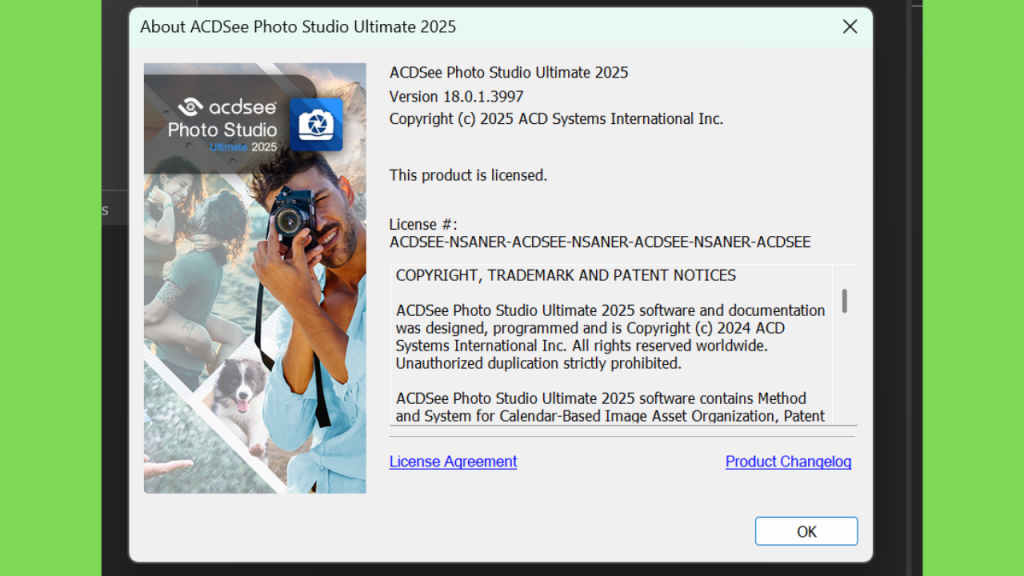
Task: Click the 'This product is licensed.' text
Action: 468,175
